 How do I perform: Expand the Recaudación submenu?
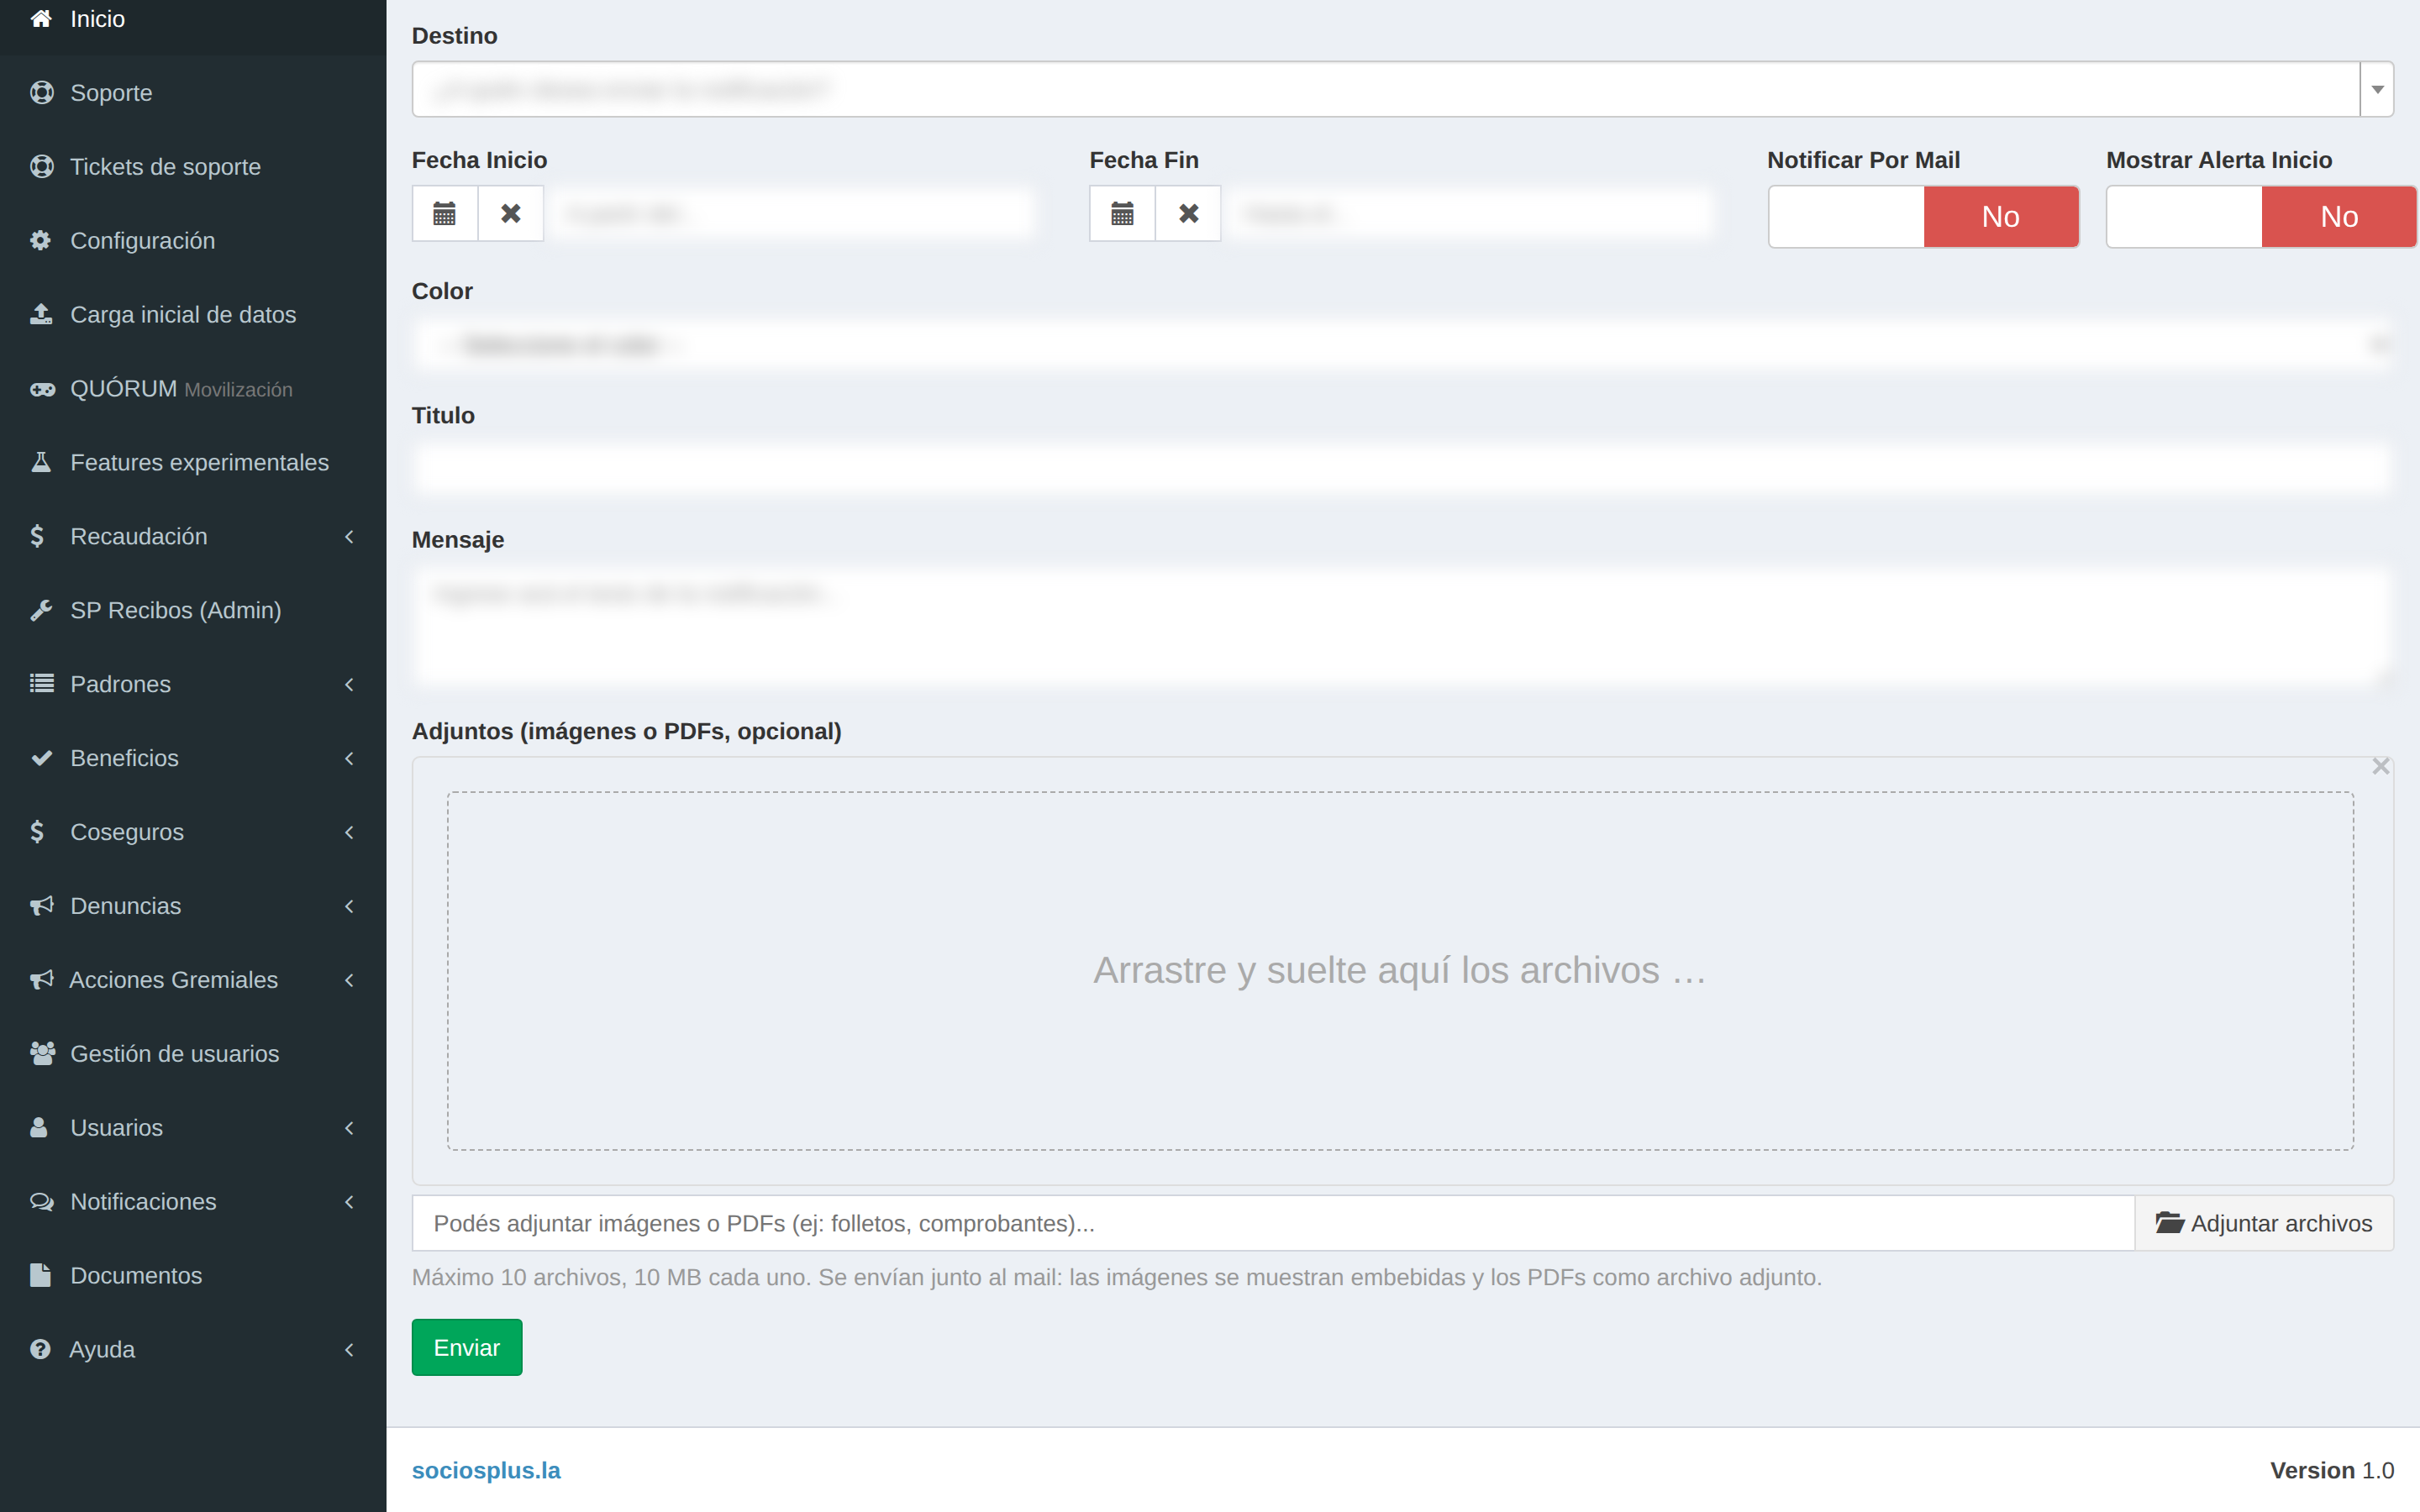click(x=193, y=536)
